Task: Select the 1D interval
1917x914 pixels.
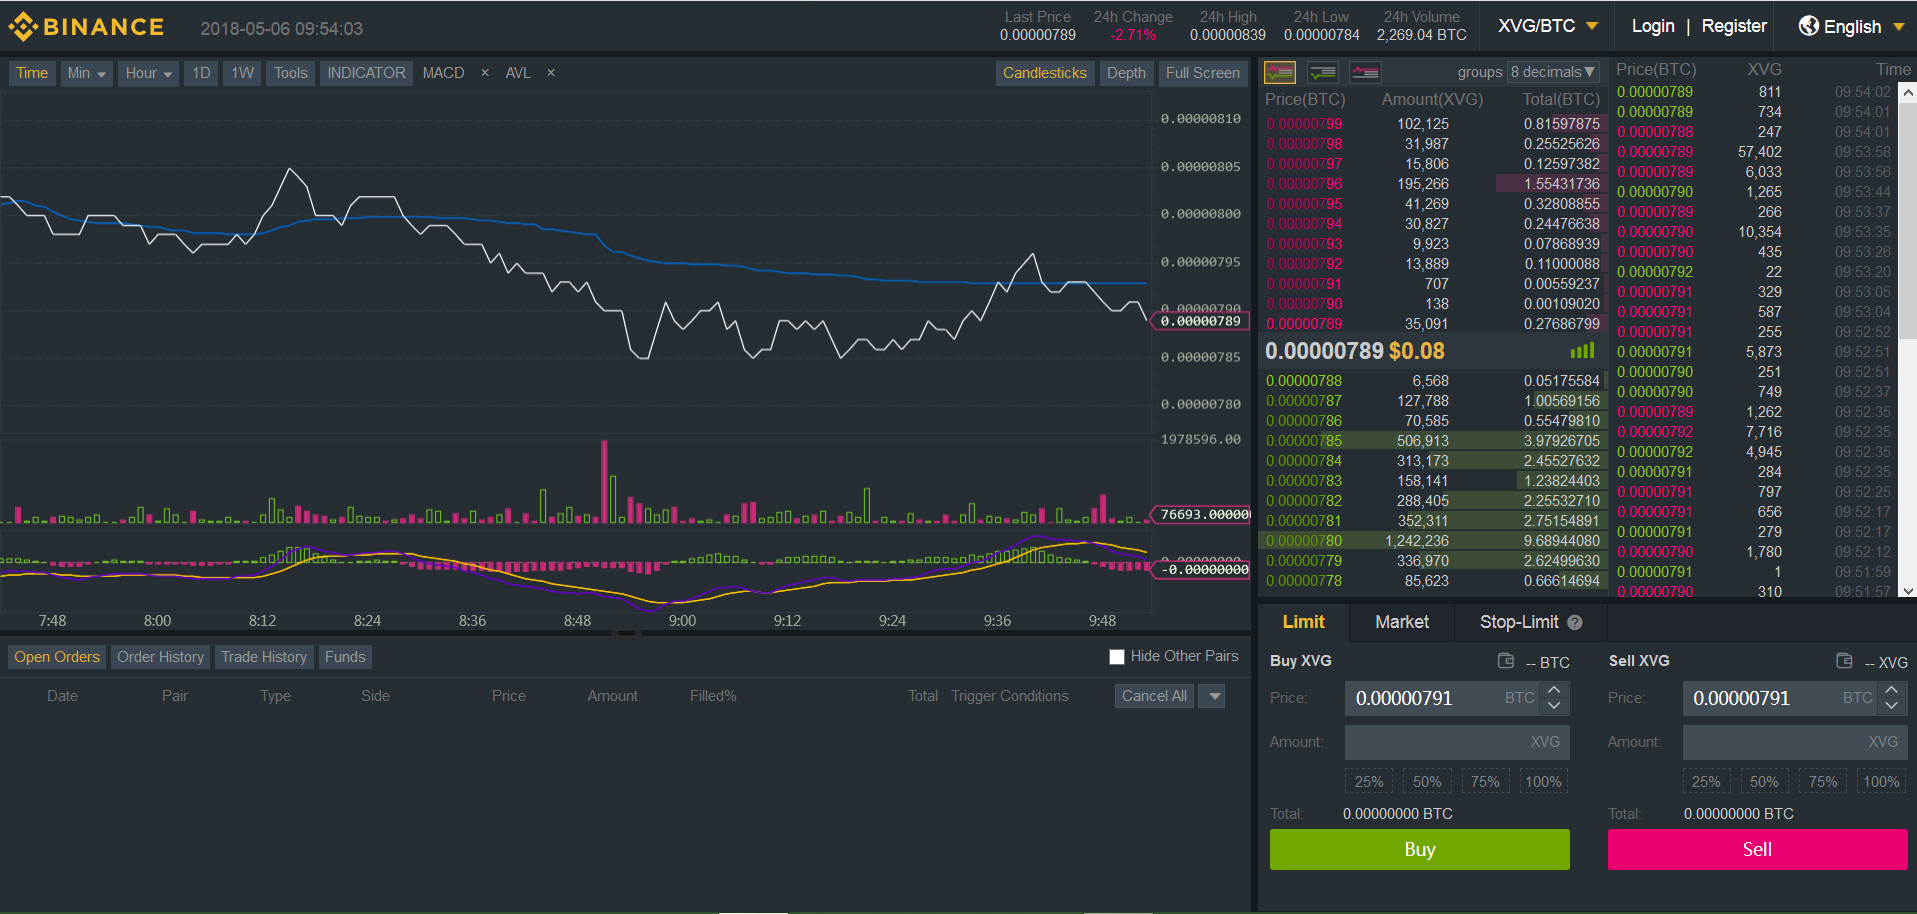Action: point(201,73)
